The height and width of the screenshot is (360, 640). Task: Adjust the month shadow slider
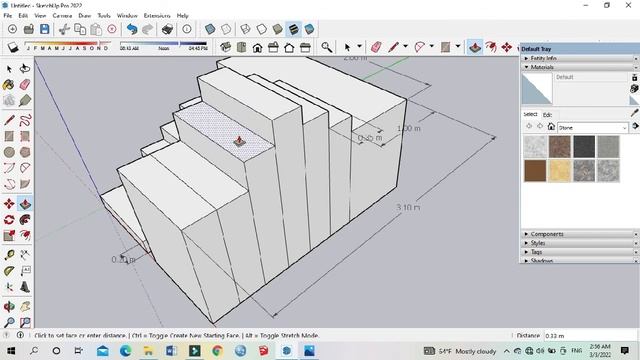click(67, 43)
